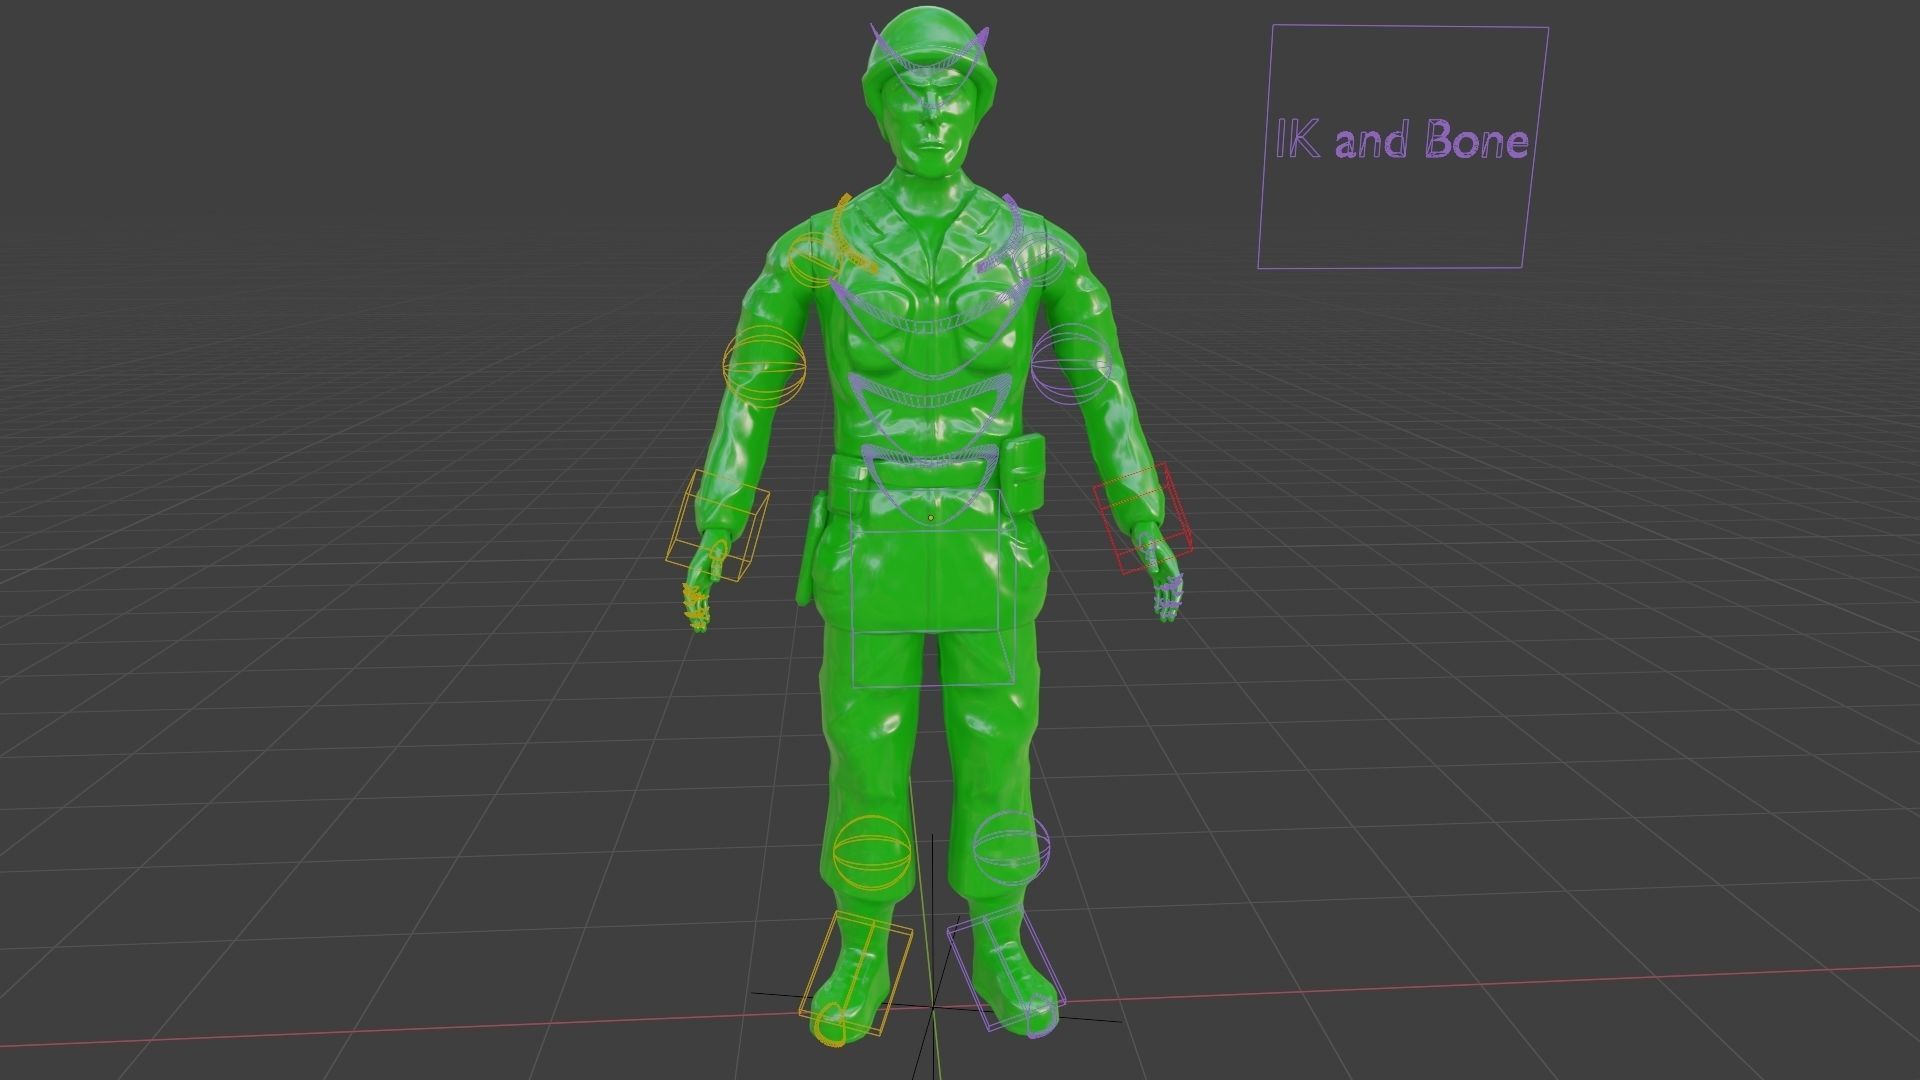Select the yellow toe roll control ring
The width and height of the screenshot is (1920, 1080).
point(829,1027)
